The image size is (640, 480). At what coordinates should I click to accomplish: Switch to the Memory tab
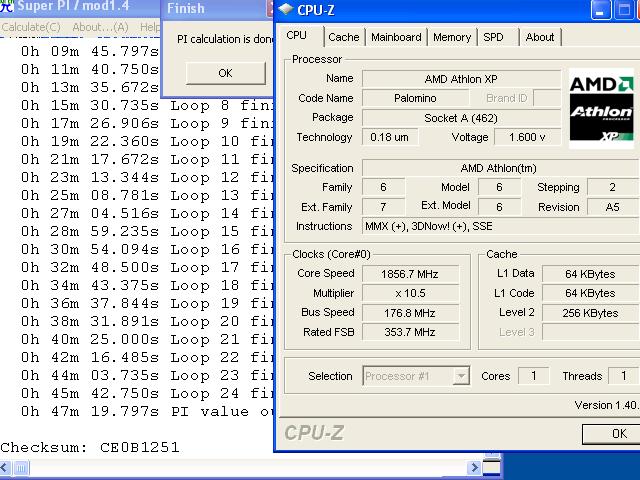452,37
